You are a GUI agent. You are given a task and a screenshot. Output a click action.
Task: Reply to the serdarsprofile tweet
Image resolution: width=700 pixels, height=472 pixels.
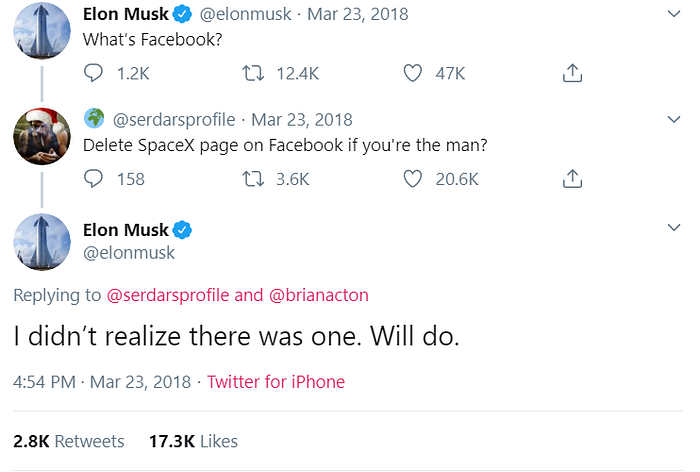[94, 179]
